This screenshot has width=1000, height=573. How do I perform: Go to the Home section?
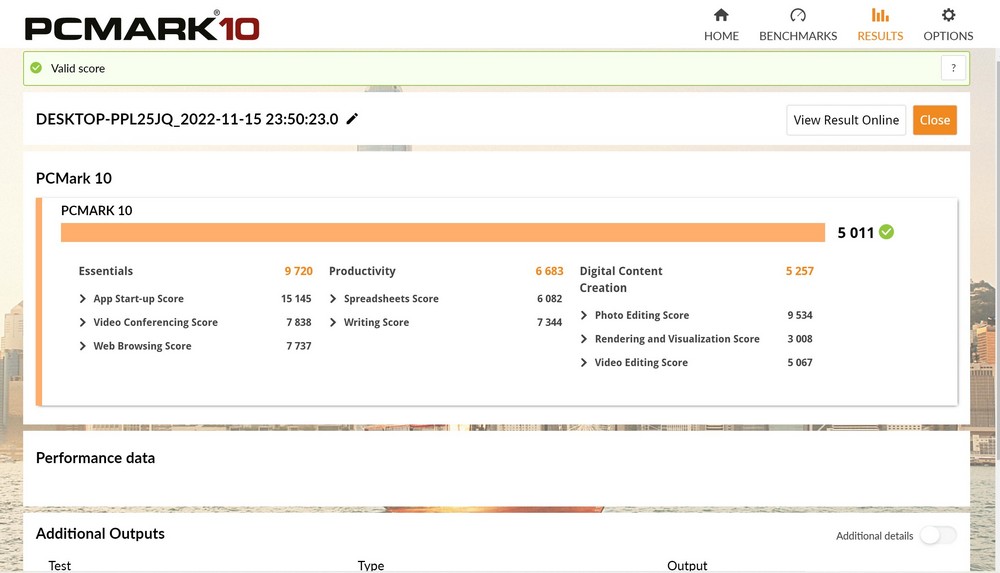coord(721,25)
